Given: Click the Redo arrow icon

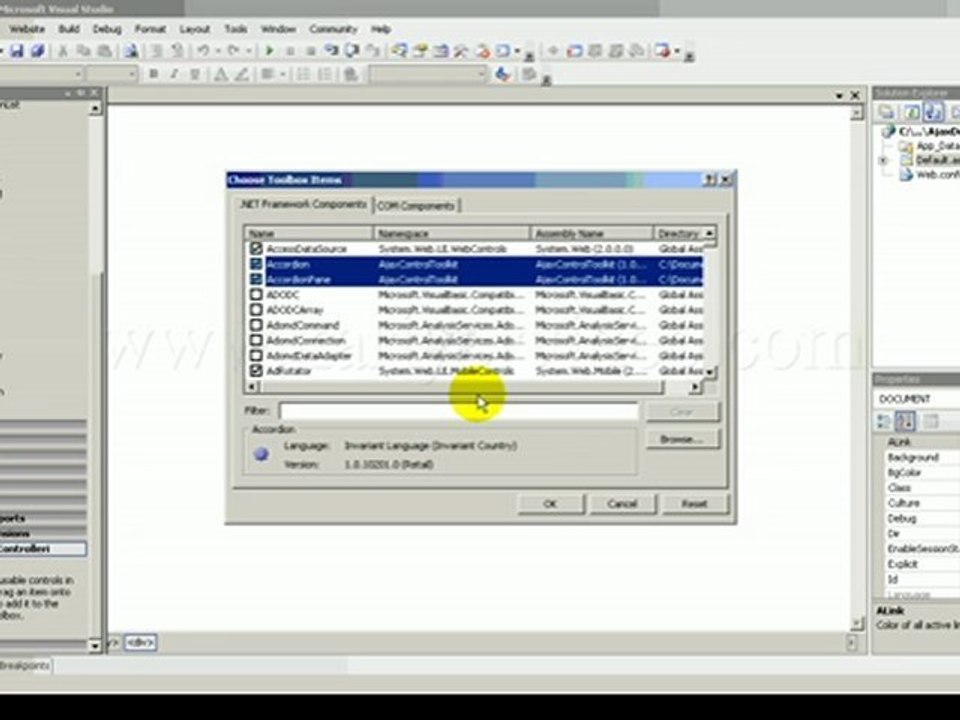Looking at the screenshot, I should (233, 51).
